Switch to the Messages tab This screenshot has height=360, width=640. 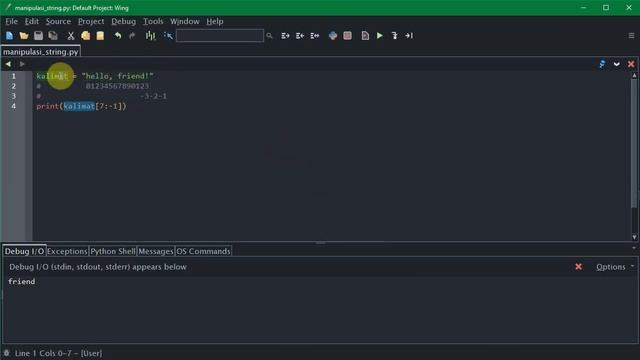point(156,251)
